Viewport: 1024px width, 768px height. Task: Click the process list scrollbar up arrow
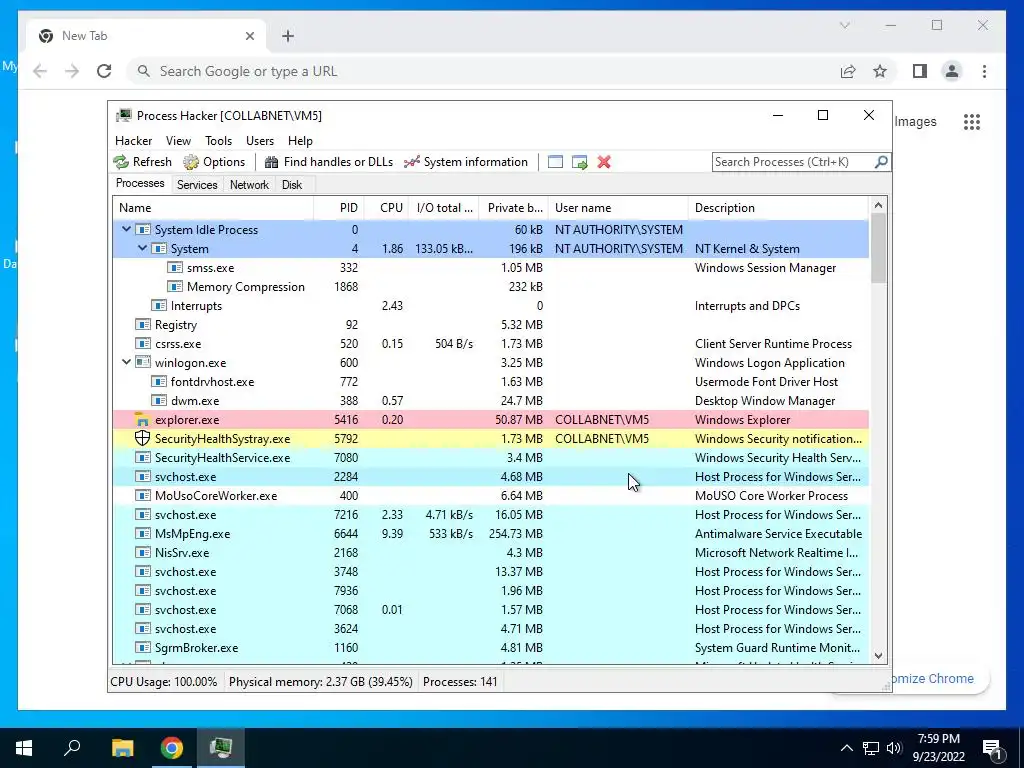878,205
